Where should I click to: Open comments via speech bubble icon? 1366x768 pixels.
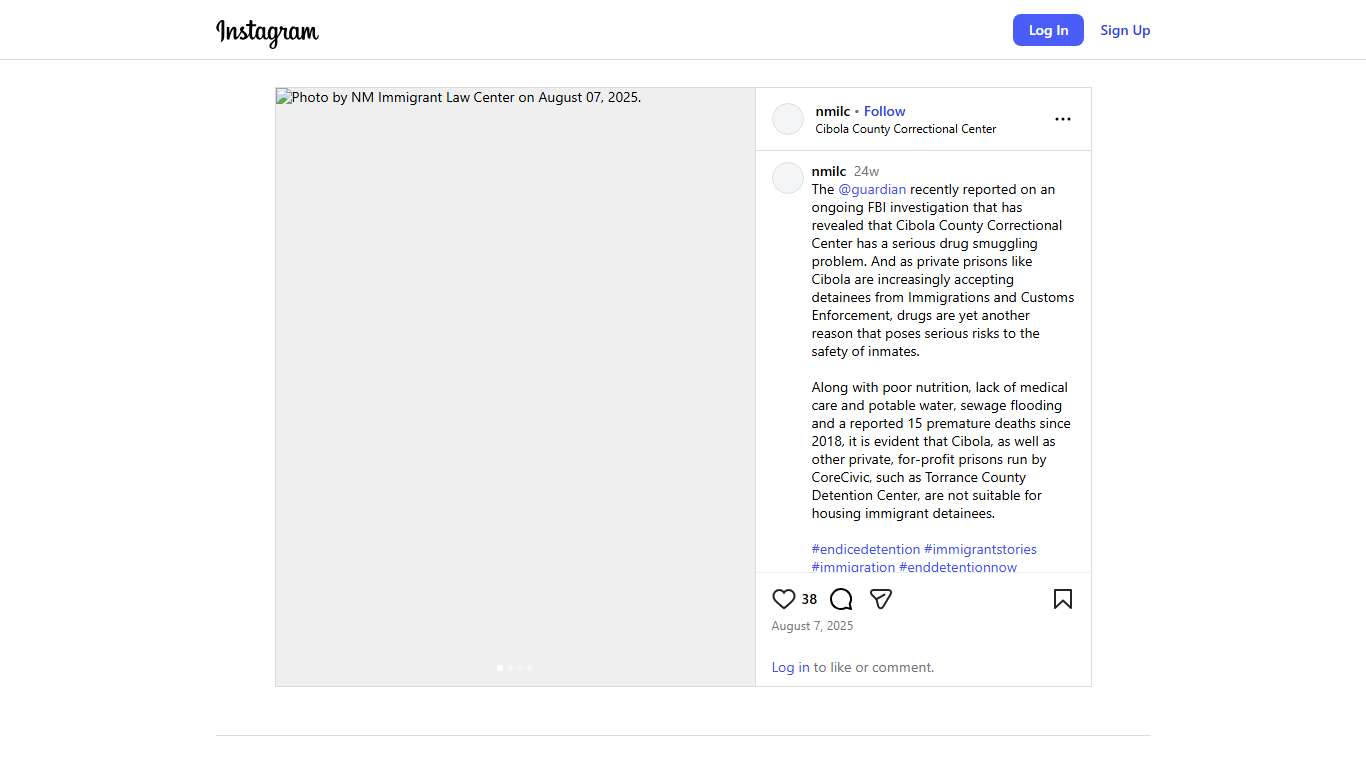(x=841, y=599)
